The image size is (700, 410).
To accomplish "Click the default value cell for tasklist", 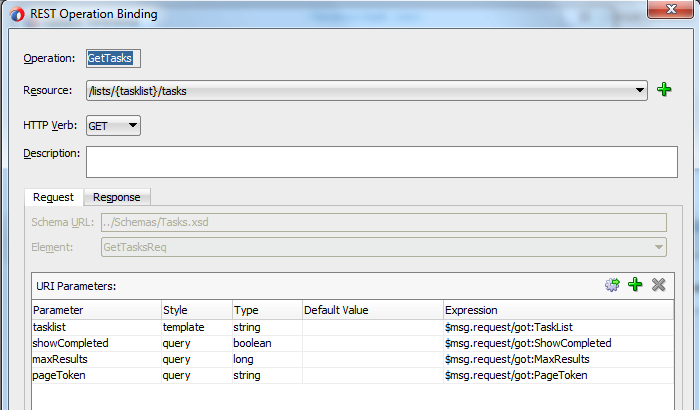I will click(373, 327).
